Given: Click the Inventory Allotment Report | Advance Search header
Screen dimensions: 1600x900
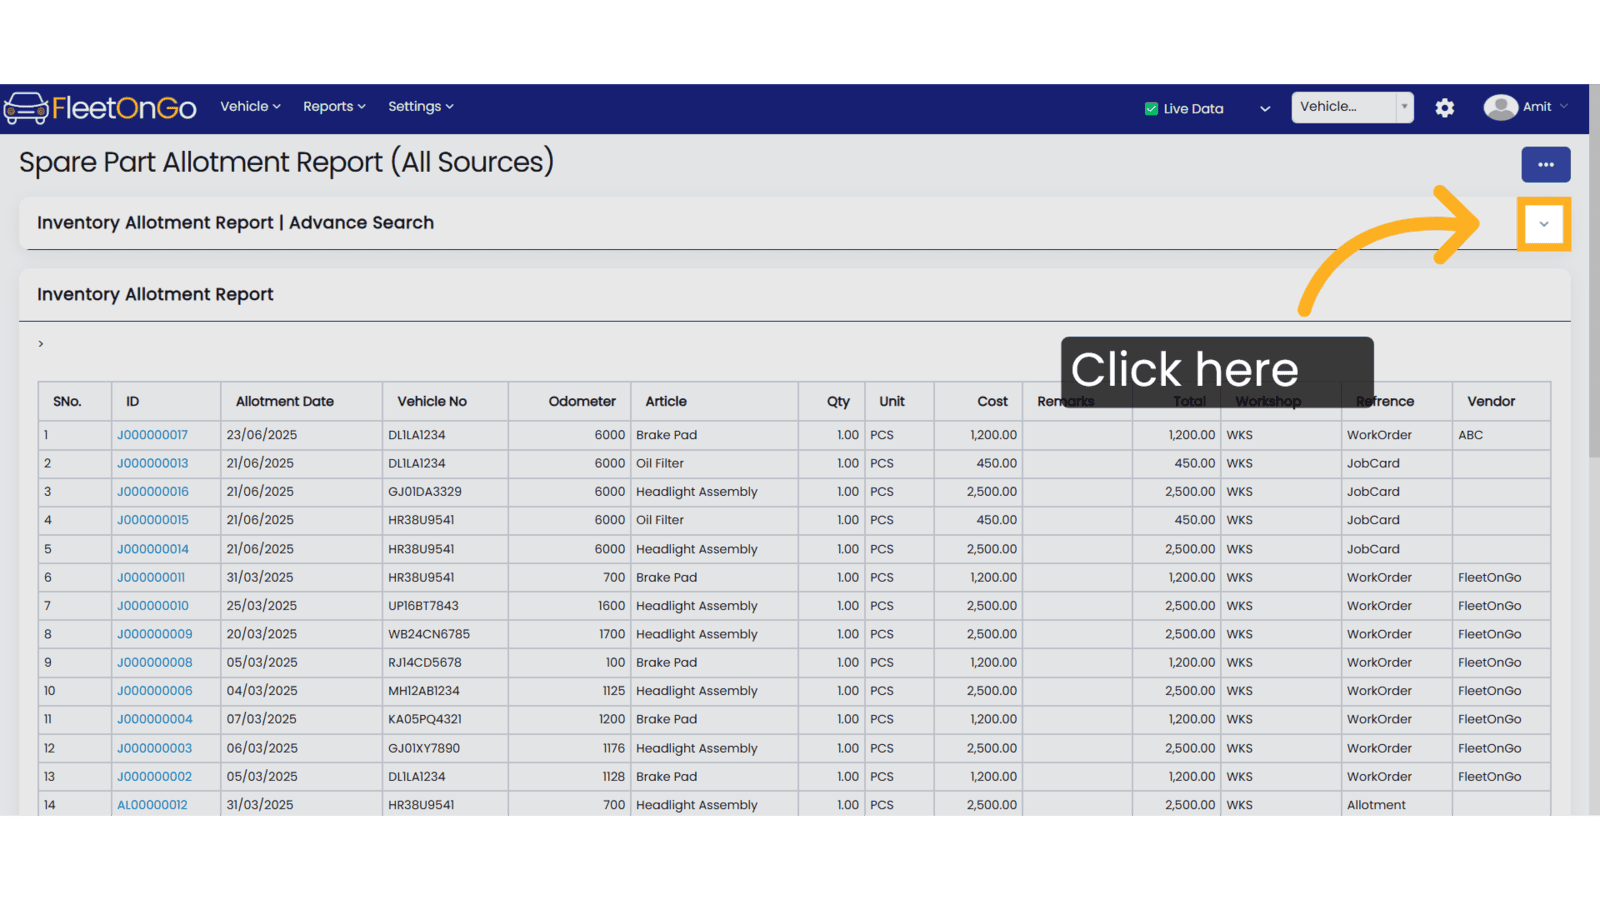Looking at the screenshot, I should [x=236, y=223].
